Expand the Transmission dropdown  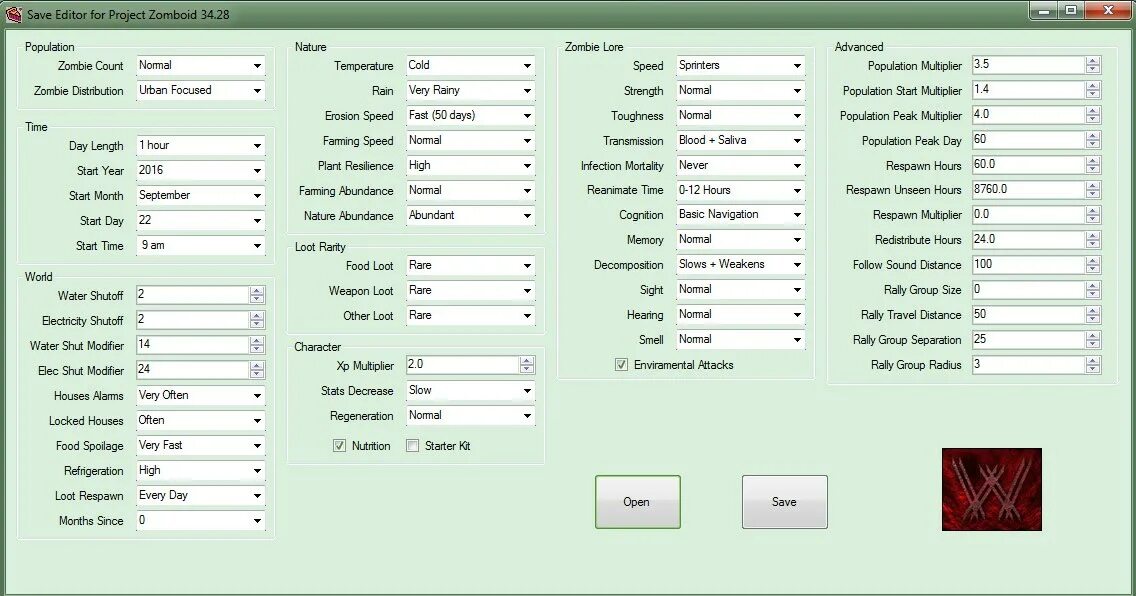click(x=740, y=140)
